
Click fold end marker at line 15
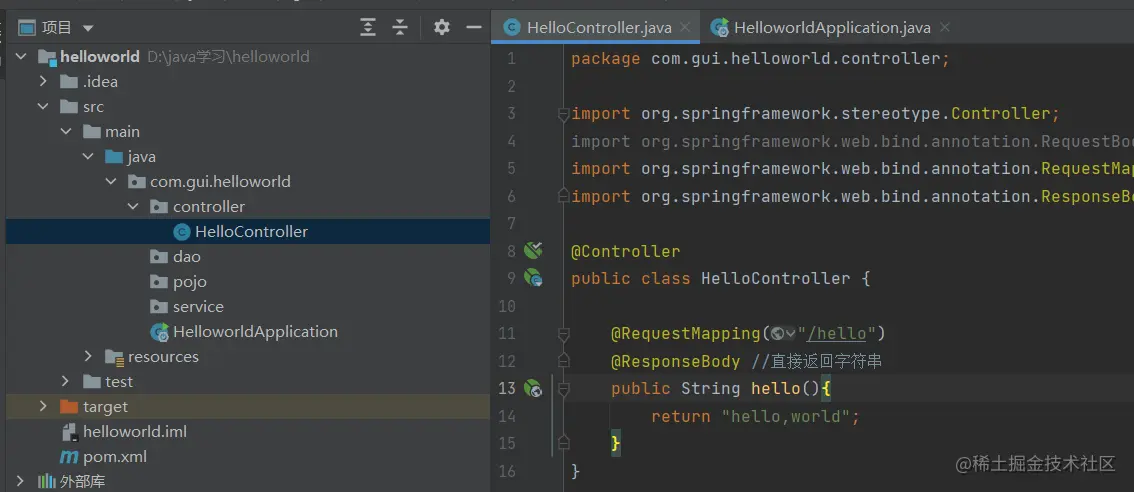tap(563, 443)
